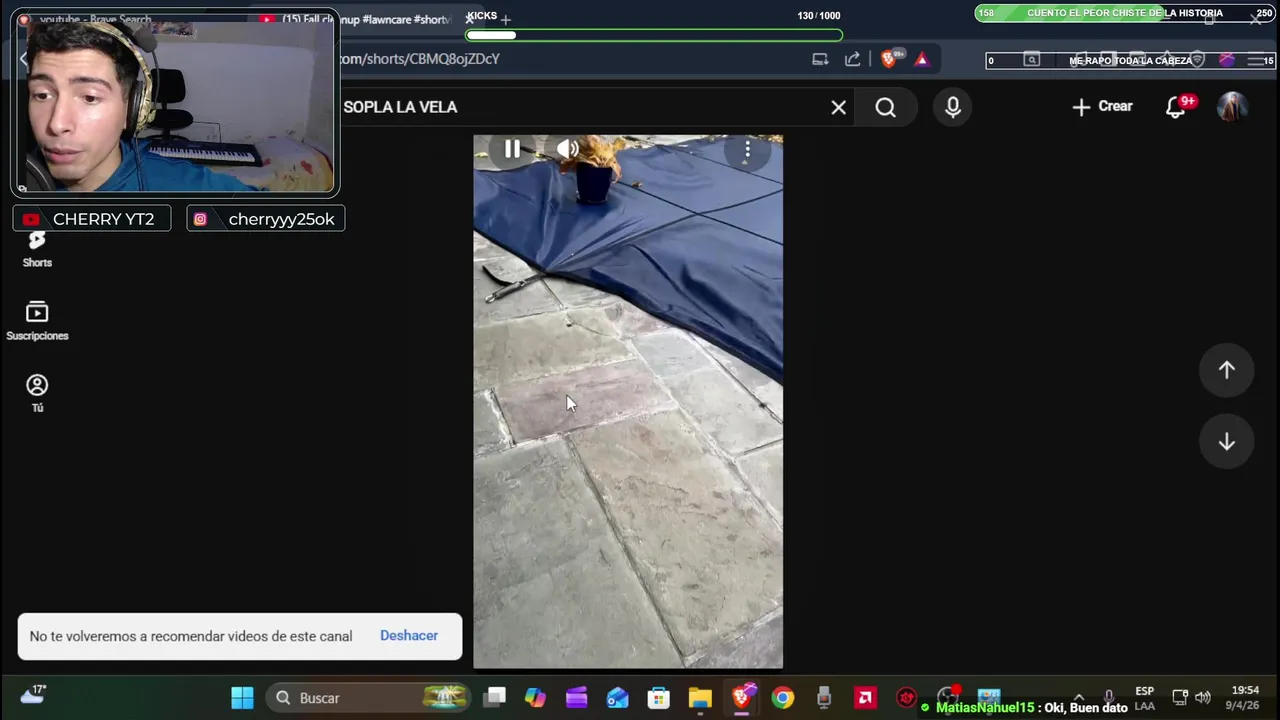Image resolution: width=1280 pixels, height=720 pixels.
Task: Click the CUENTO EL PEOR CHISTE goal bar
Action: tap(1125, 13)
